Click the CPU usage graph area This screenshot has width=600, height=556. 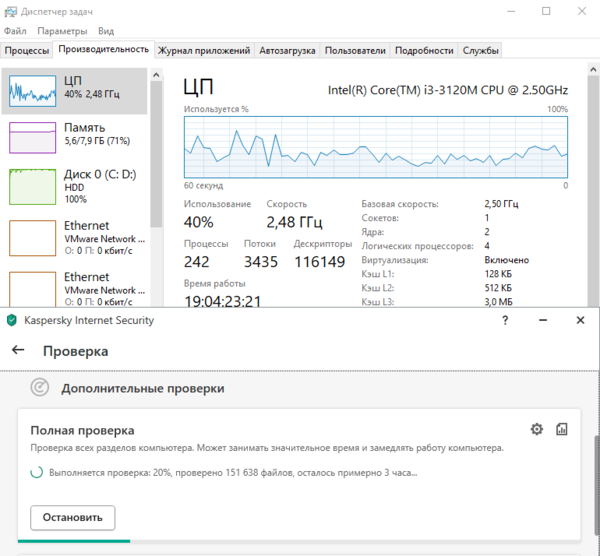tap(375, 146)
